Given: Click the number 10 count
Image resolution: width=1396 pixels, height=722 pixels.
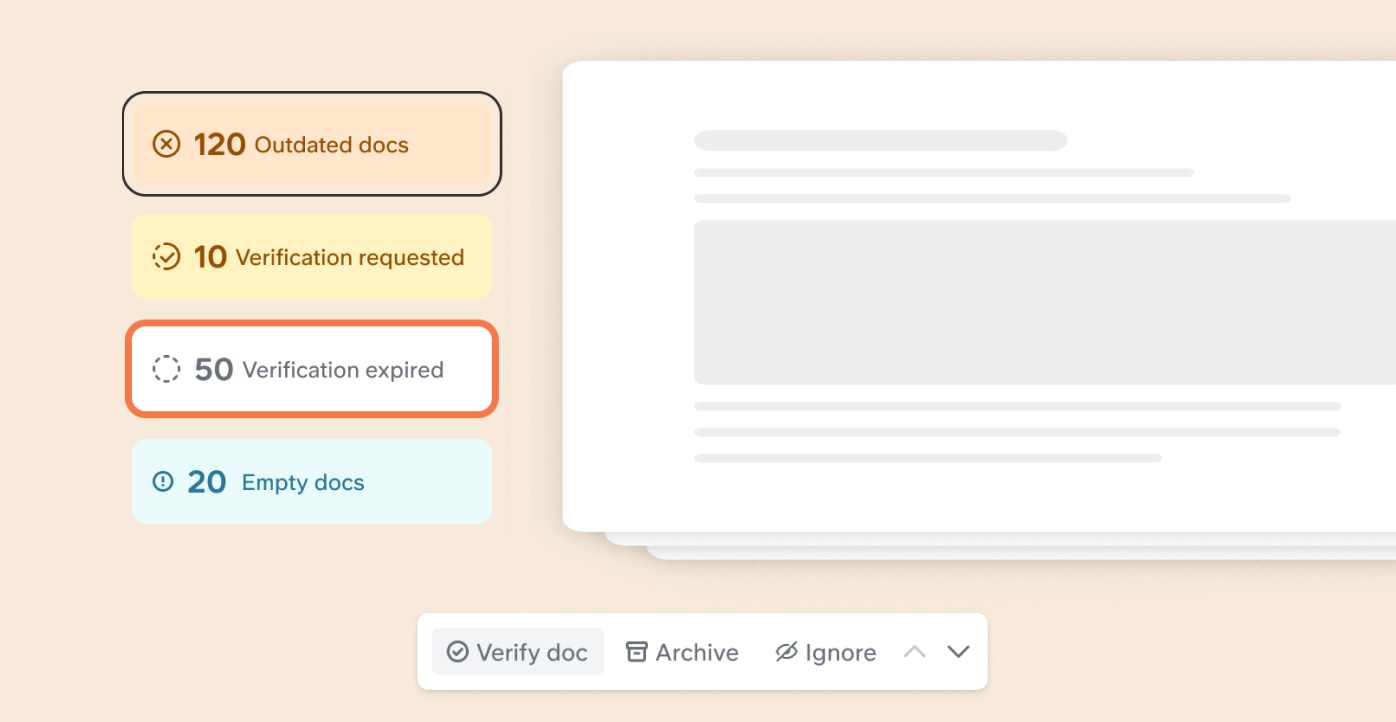Looking at the screenshot, I should (x=210, y=257).
